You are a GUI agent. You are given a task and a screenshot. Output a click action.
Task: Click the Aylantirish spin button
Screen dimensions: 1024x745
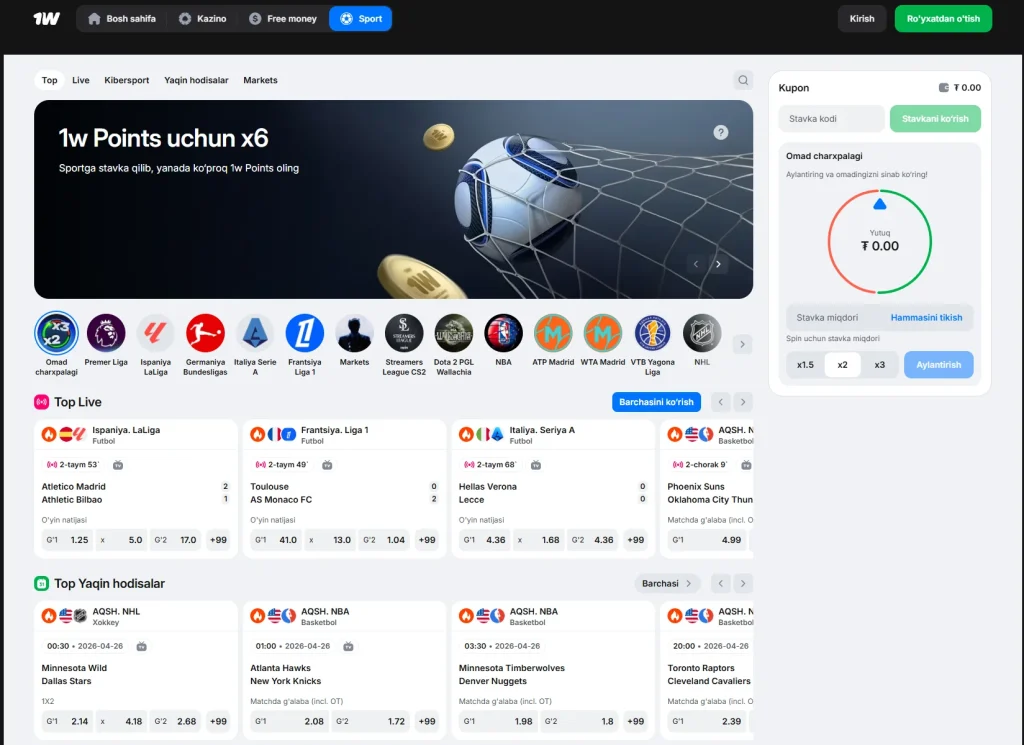pyautogui.click(x=938, y=365)
